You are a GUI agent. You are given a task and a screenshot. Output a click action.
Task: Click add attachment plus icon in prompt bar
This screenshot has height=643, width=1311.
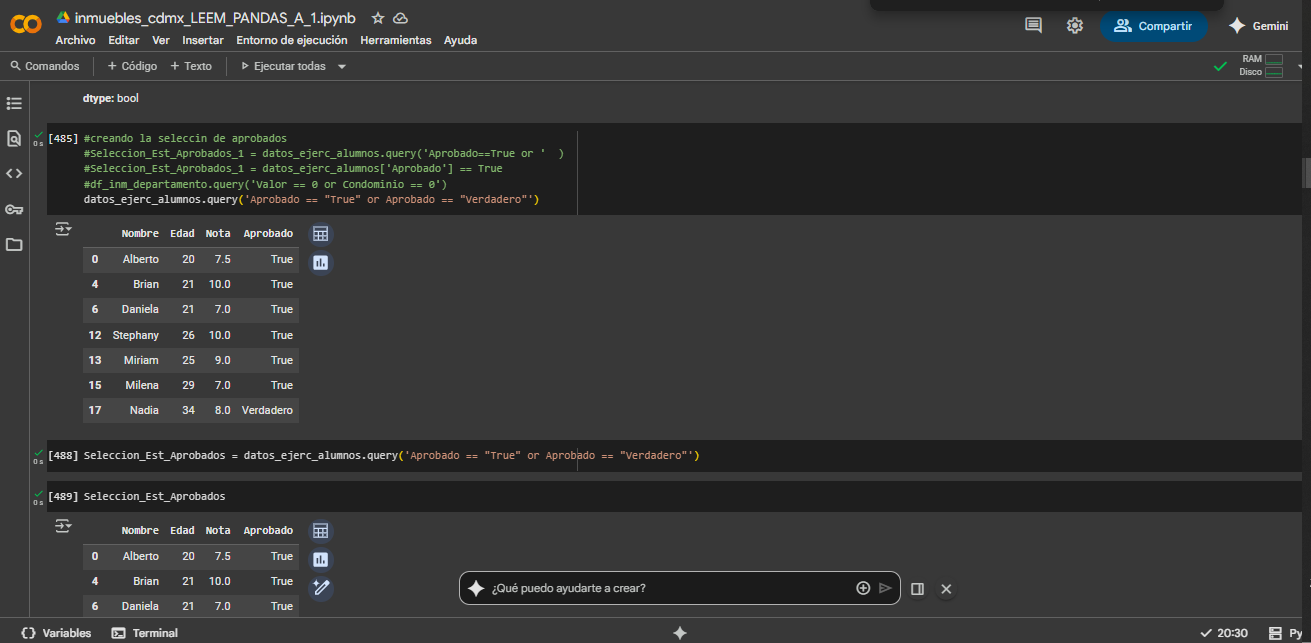coord(863,588)
